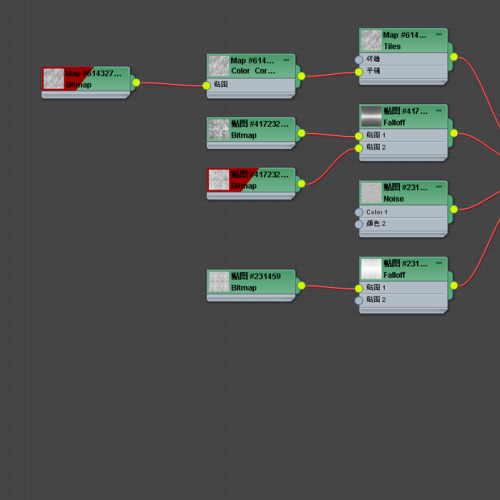Click the lower Falloff 贴图 2 input socket

[359, 300]
